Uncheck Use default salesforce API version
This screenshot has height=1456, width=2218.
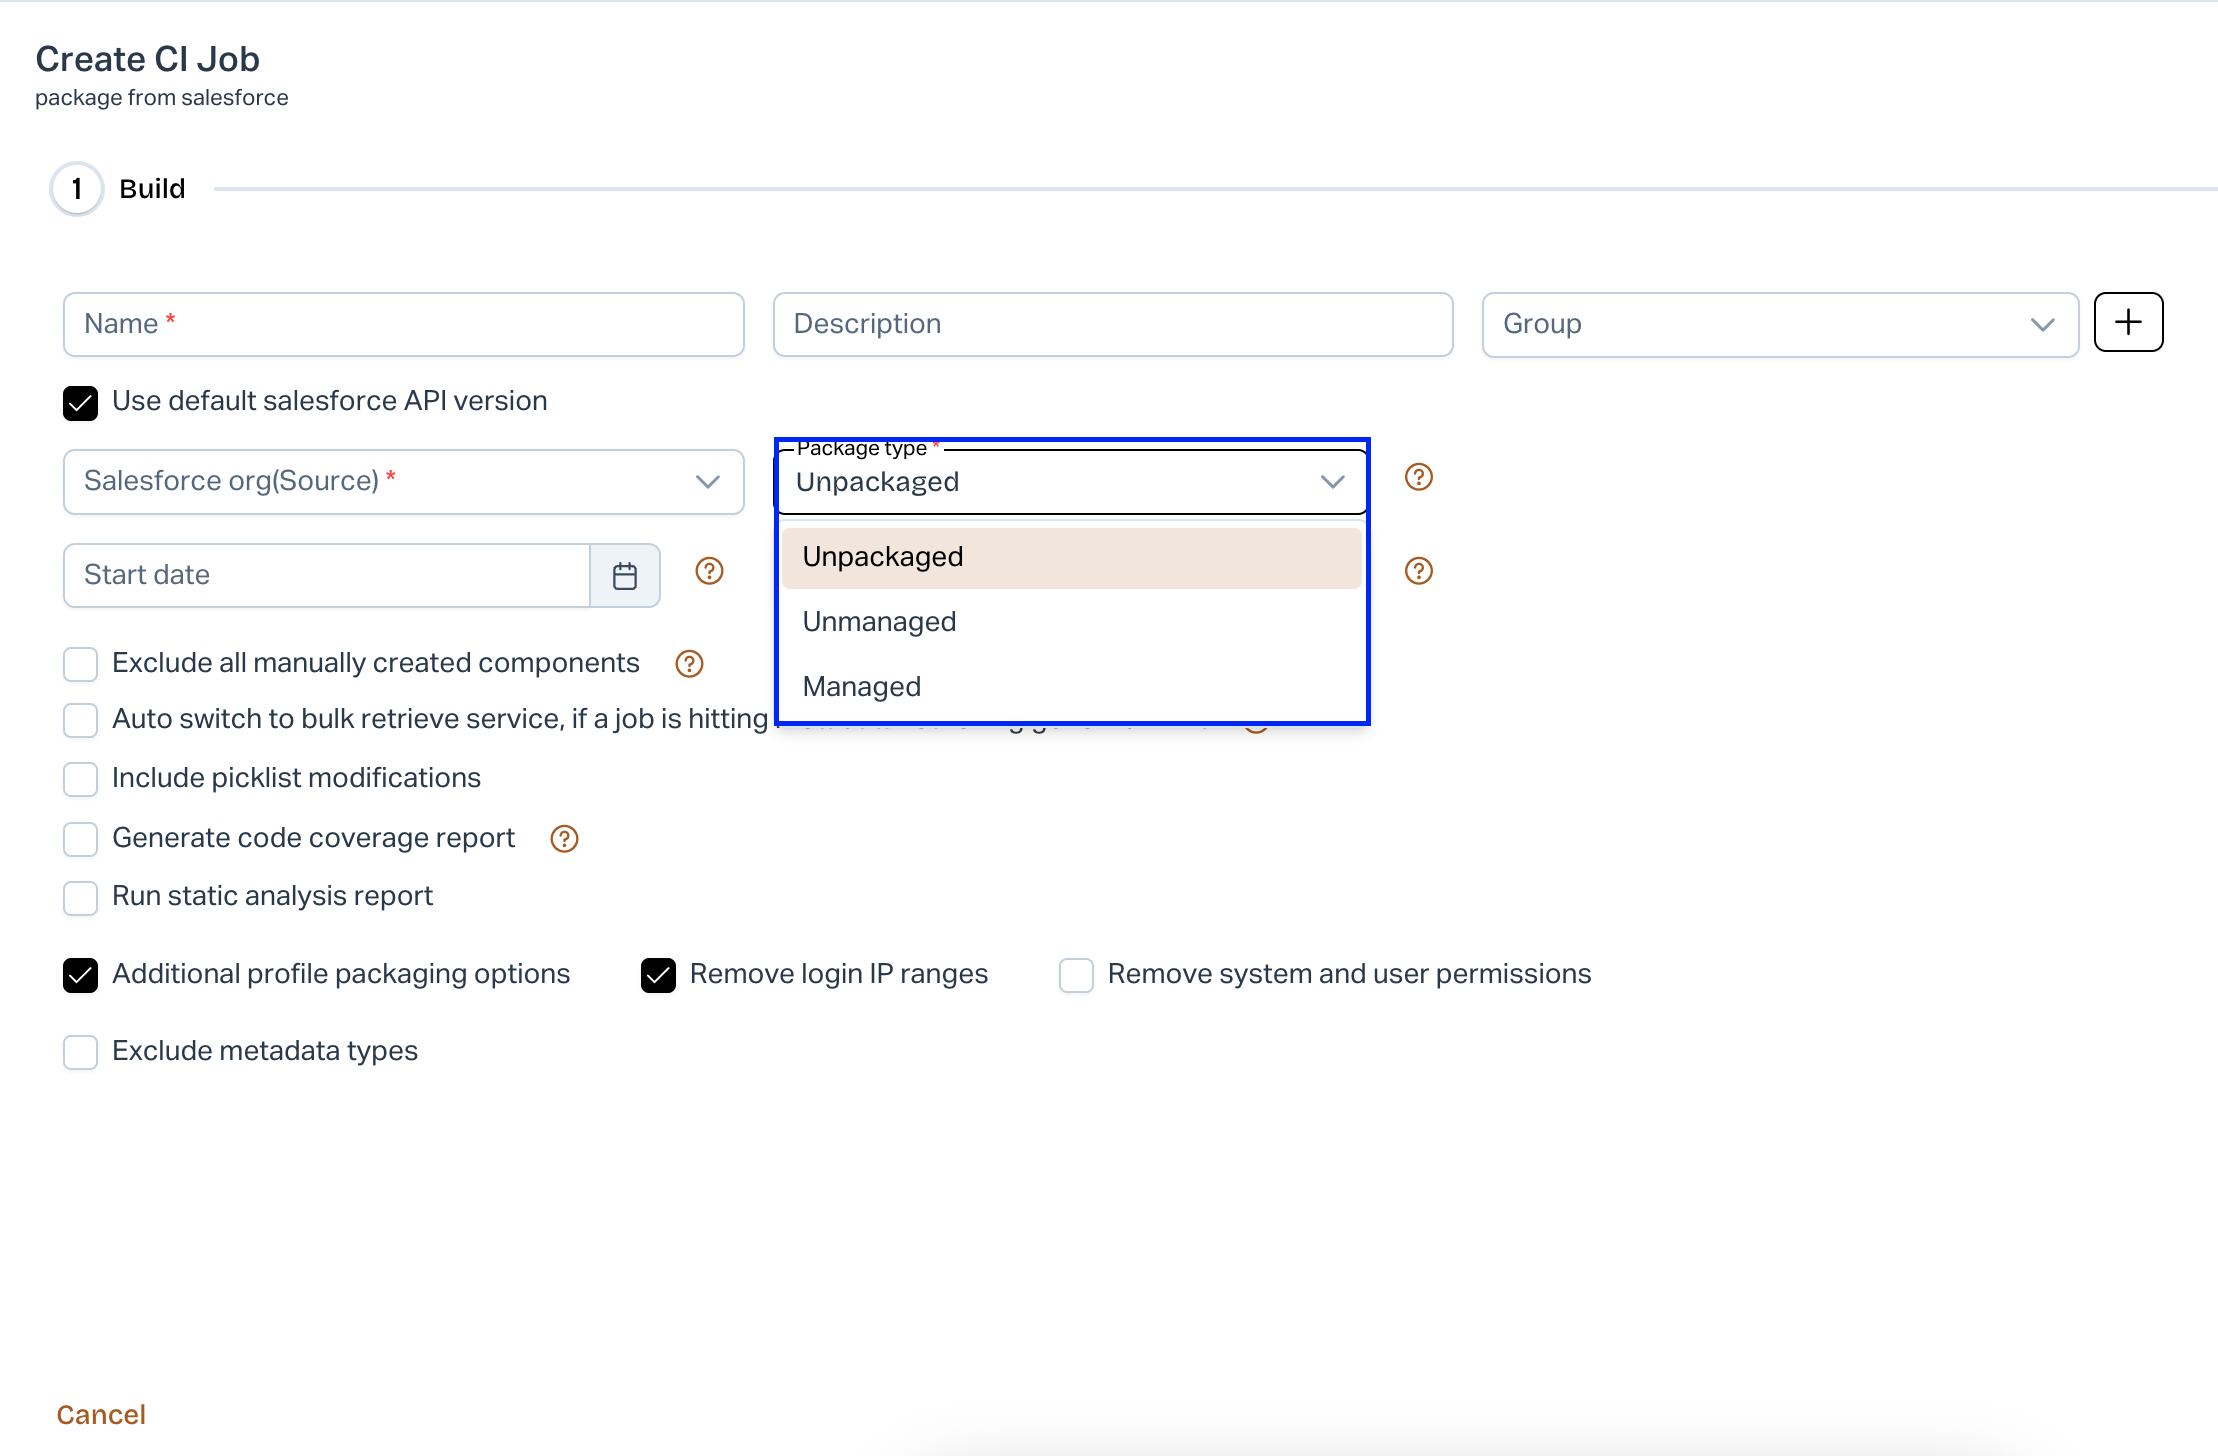(x=81, y=403)
